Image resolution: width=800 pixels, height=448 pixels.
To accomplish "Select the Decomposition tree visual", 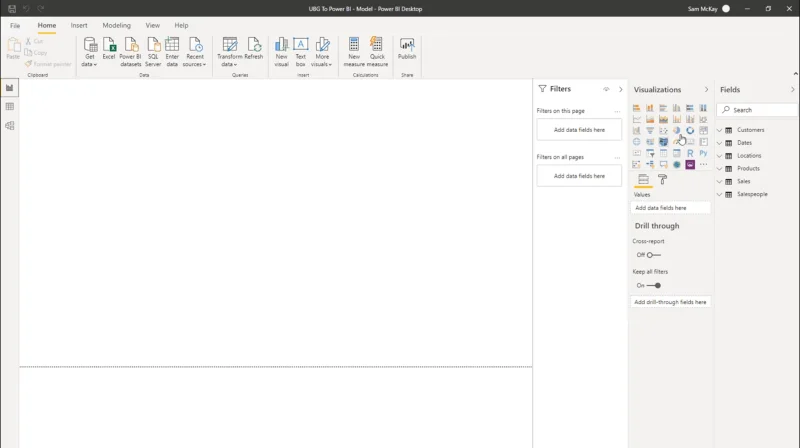I will 650,164.
